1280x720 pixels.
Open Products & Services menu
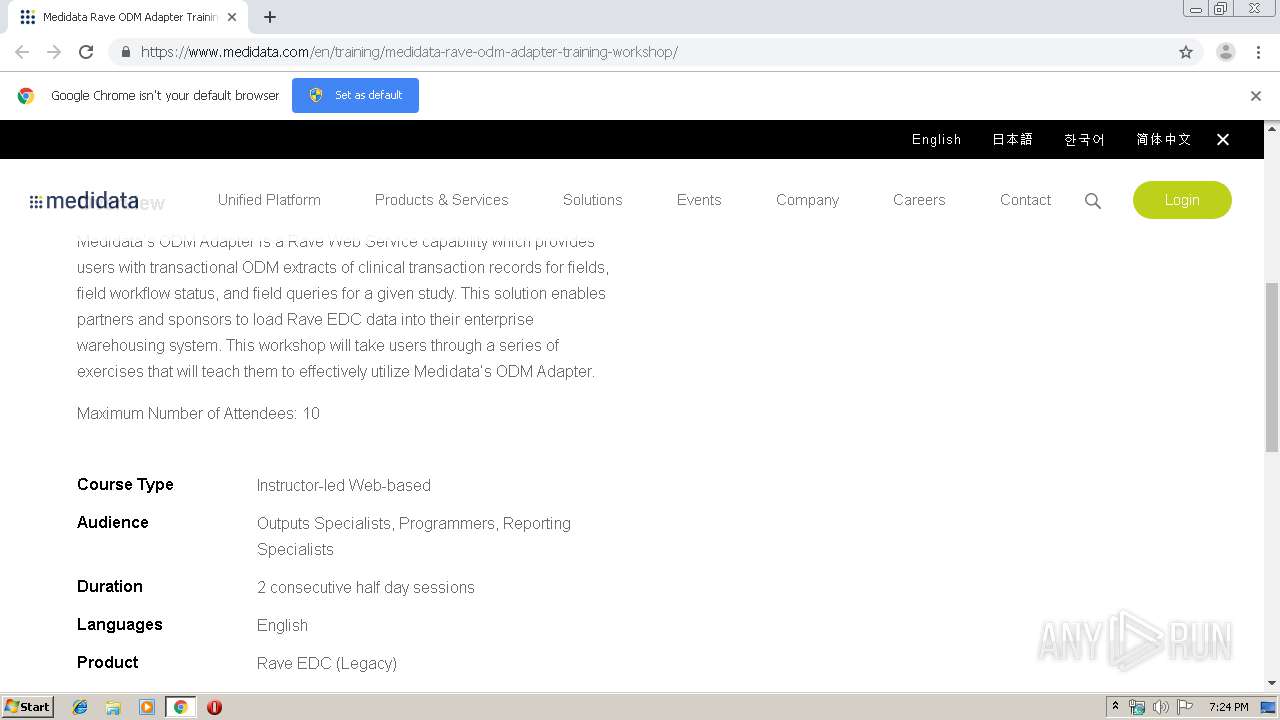[x=442, y=200]
